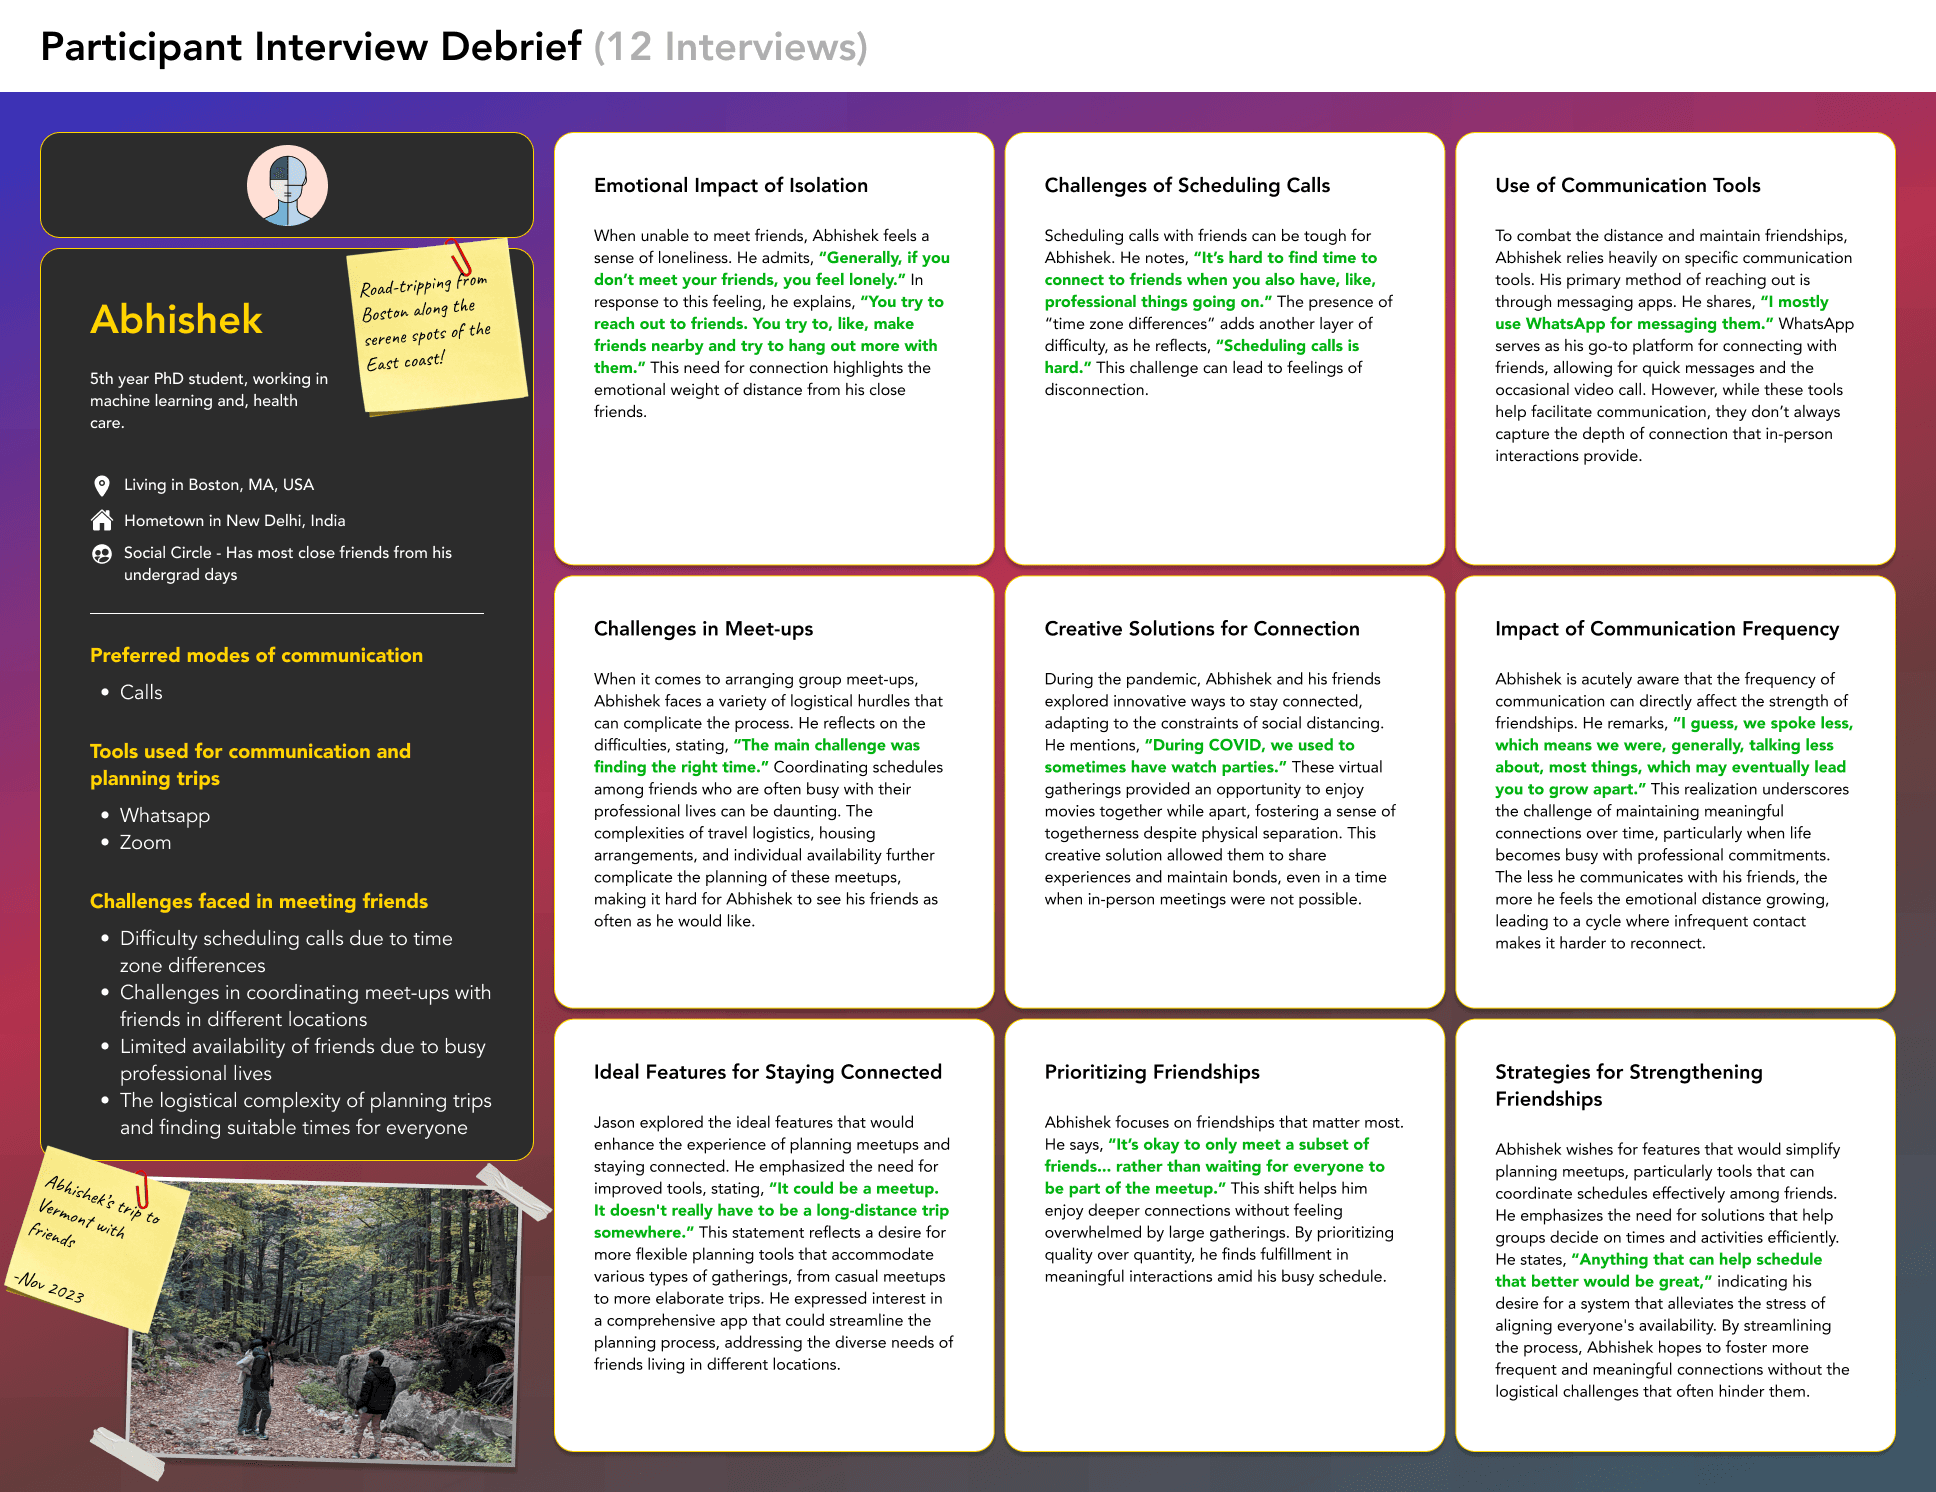Select the Creative Solutions for Connection heading

(x=1201, y=628)
